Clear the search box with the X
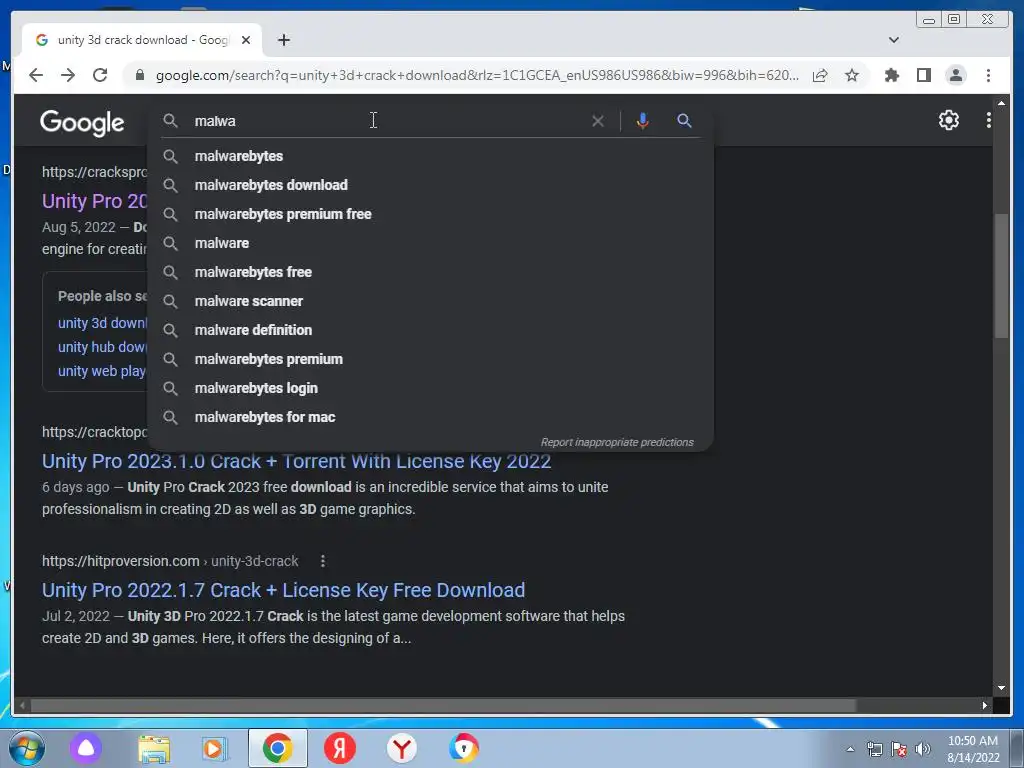The height and width of the screenshot is (768, 1024). (598, 121)
